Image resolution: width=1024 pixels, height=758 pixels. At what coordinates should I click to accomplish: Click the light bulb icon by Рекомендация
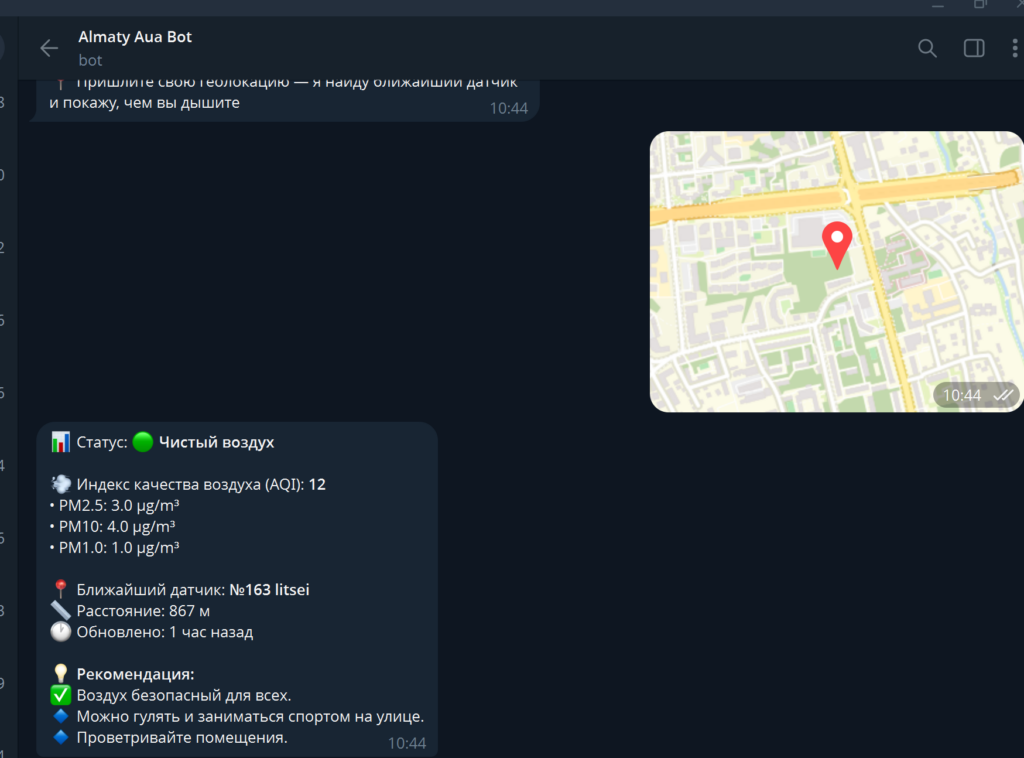tap(60, 674)
